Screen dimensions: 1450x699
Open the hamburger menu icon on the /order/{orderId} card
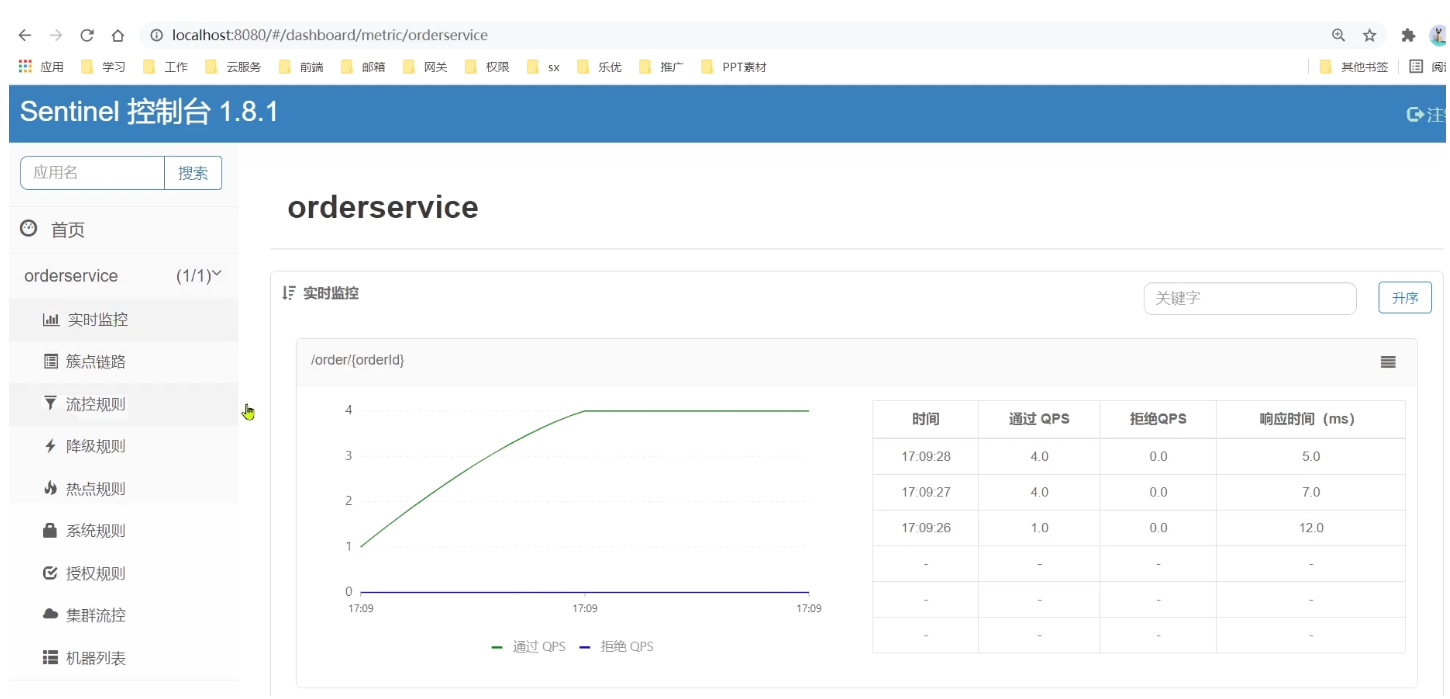click(x=1388, y=362)
